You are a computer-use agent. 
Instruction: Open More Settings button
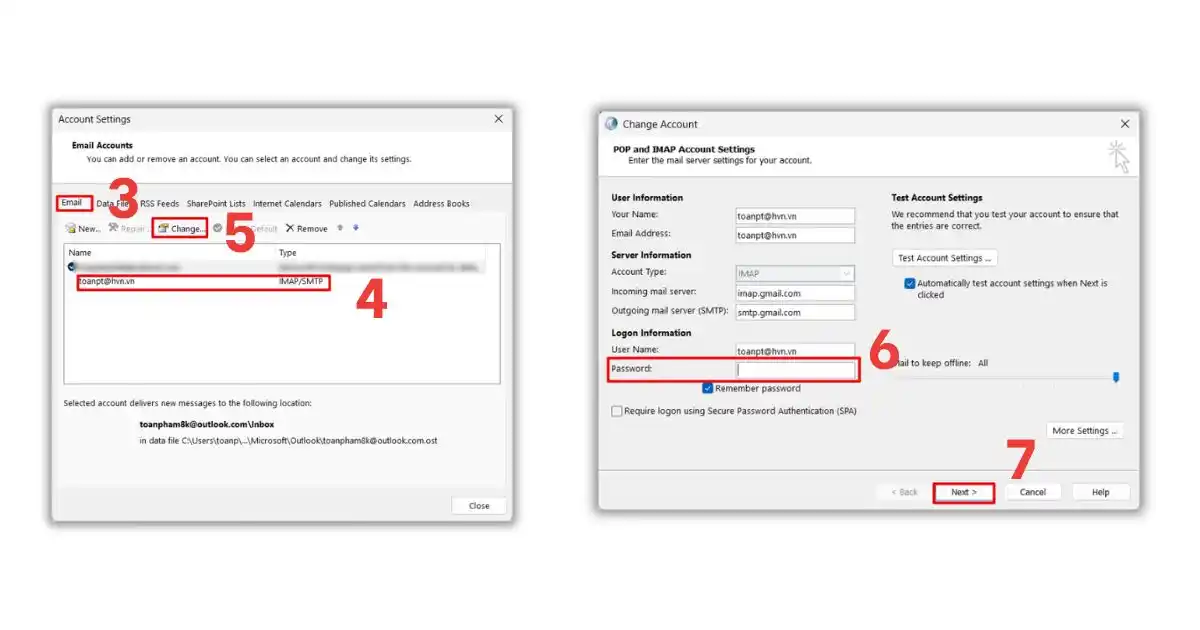1085,431
